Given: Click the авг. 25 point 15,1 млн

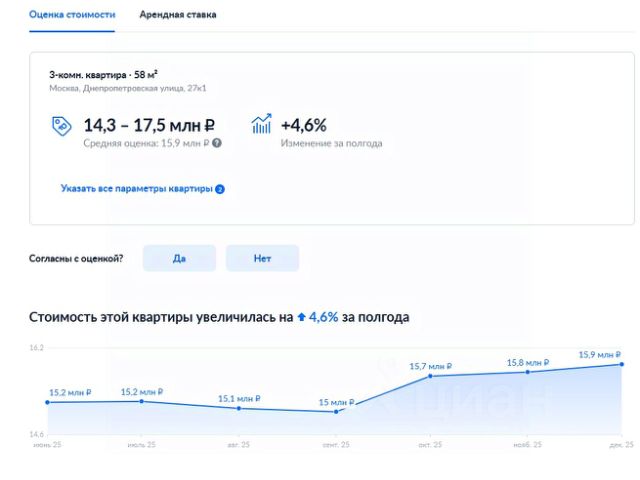Looking at the screenshot, I should pos(239,408).
